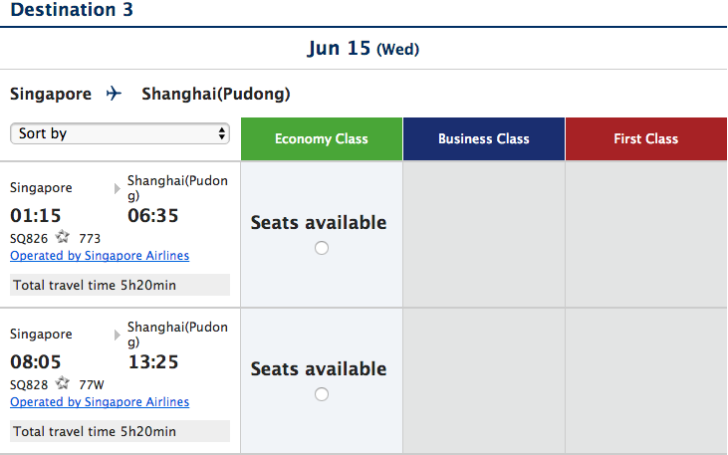This screenshot has width=728, height=455.
Task: Click the Star Alliance icon next to SQ828
Action: pyautogui.click(x=63, y=384)
